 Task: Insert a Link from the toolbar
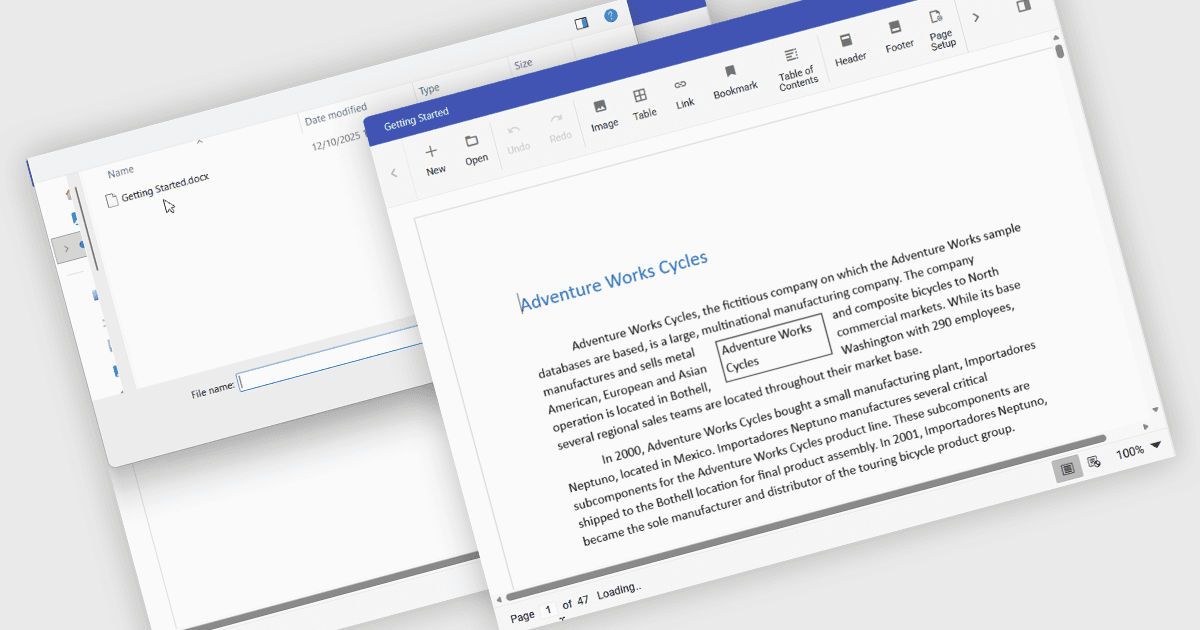[683, 93]
